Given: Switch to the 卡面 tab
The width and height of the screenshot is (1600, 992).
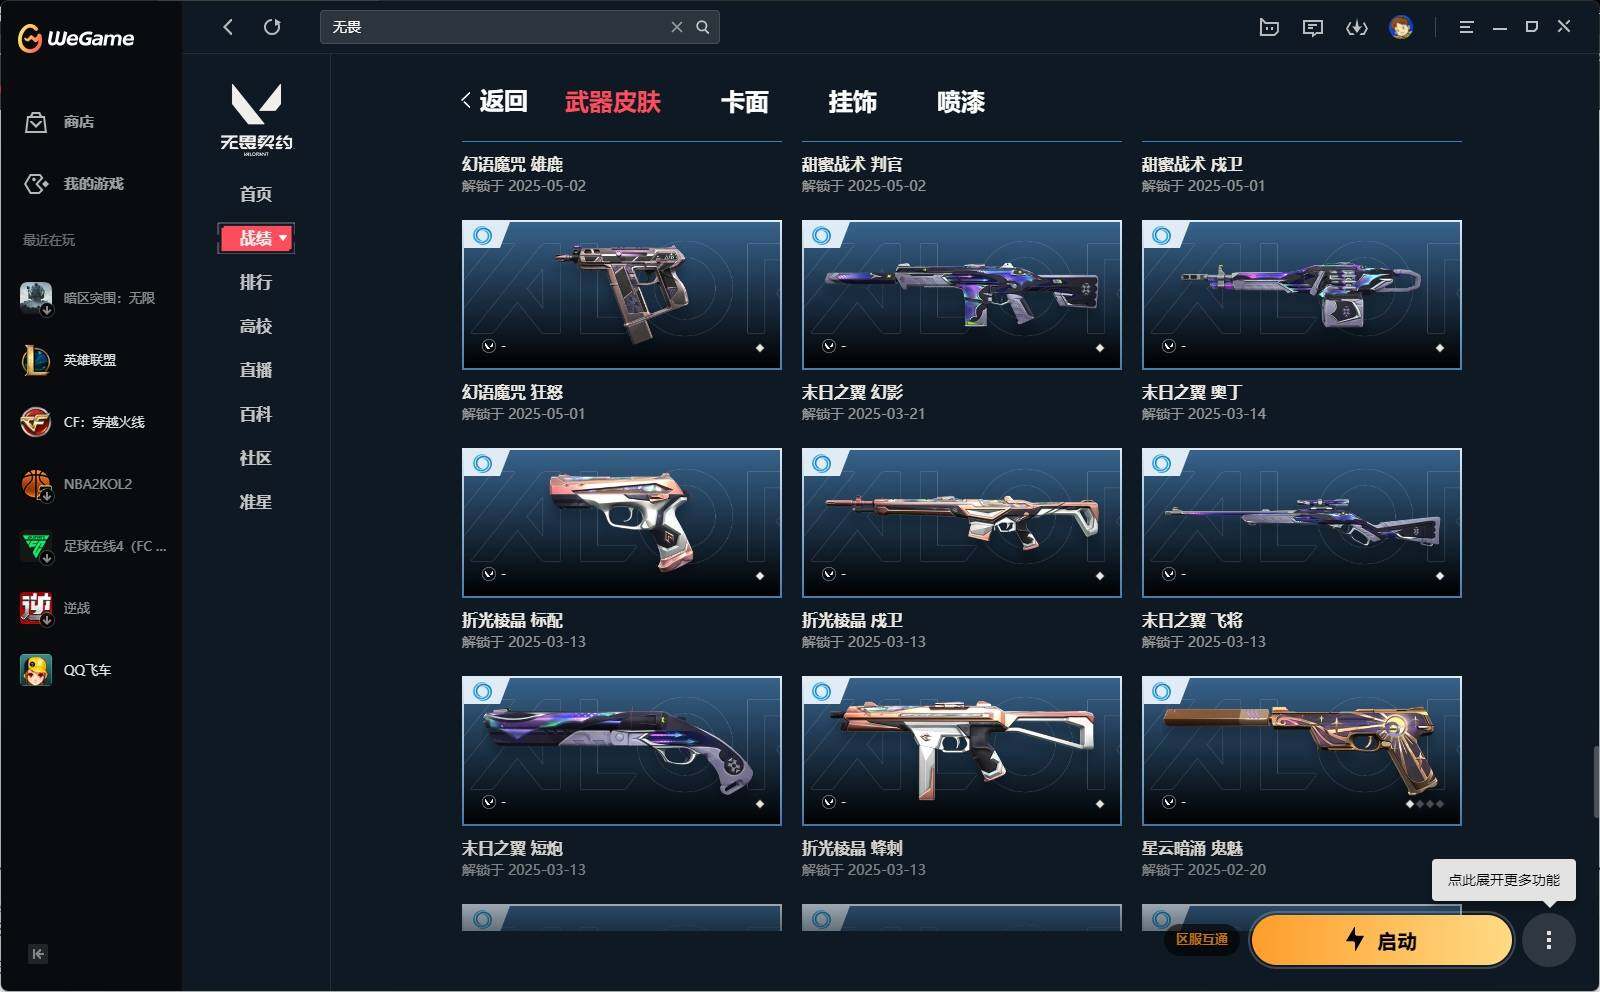Looking at the screenshot, I should click(745, 102).
